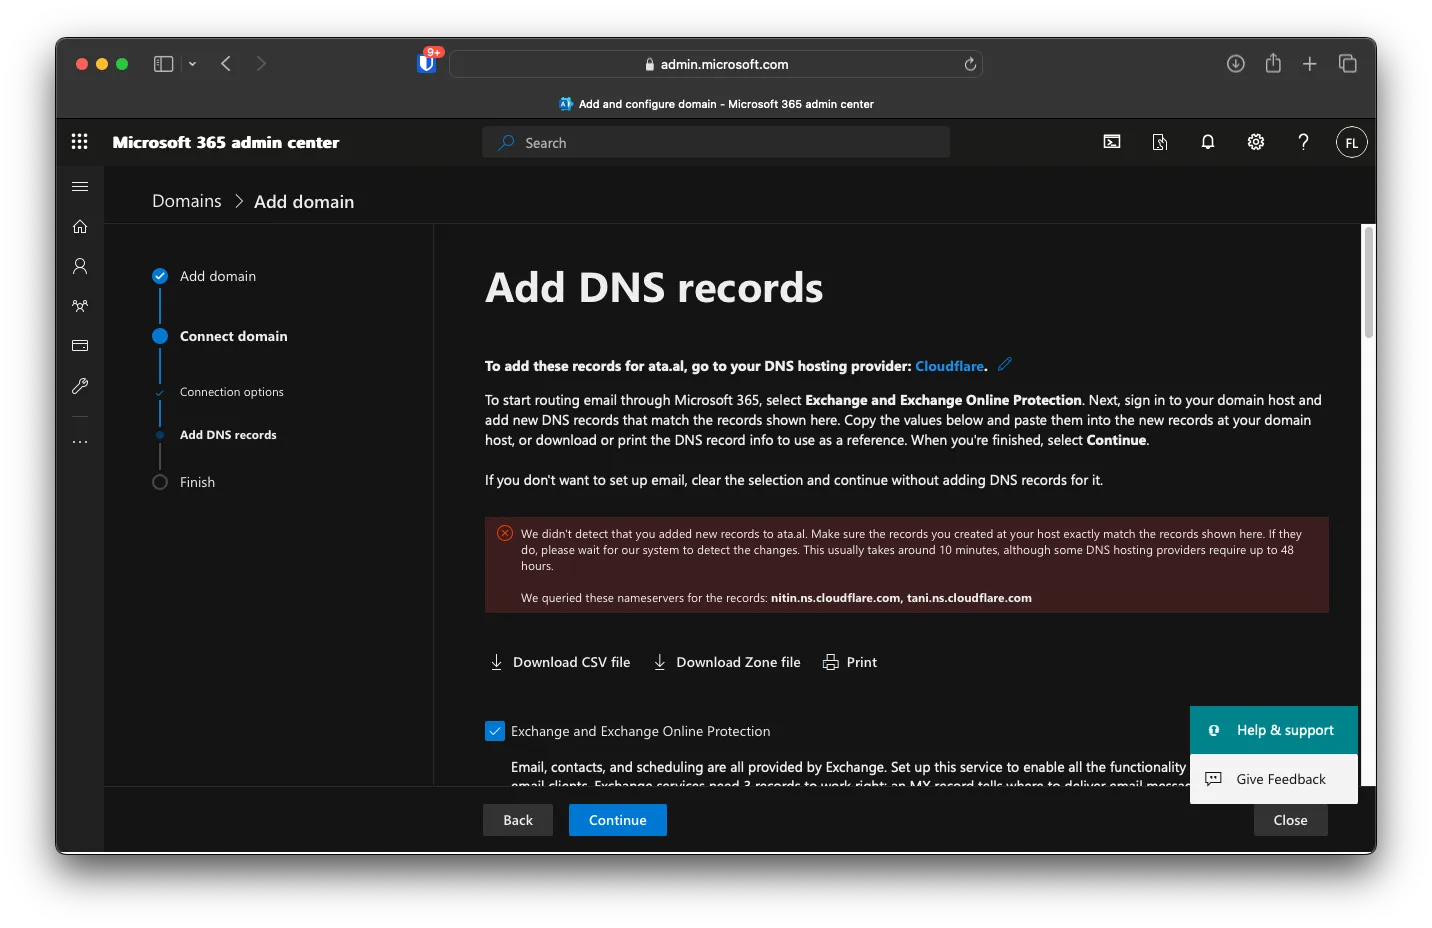This screenshot has height=928, width=1432.
Task: Open Teams & groups sidebar icon
Action: pos(80,306)
